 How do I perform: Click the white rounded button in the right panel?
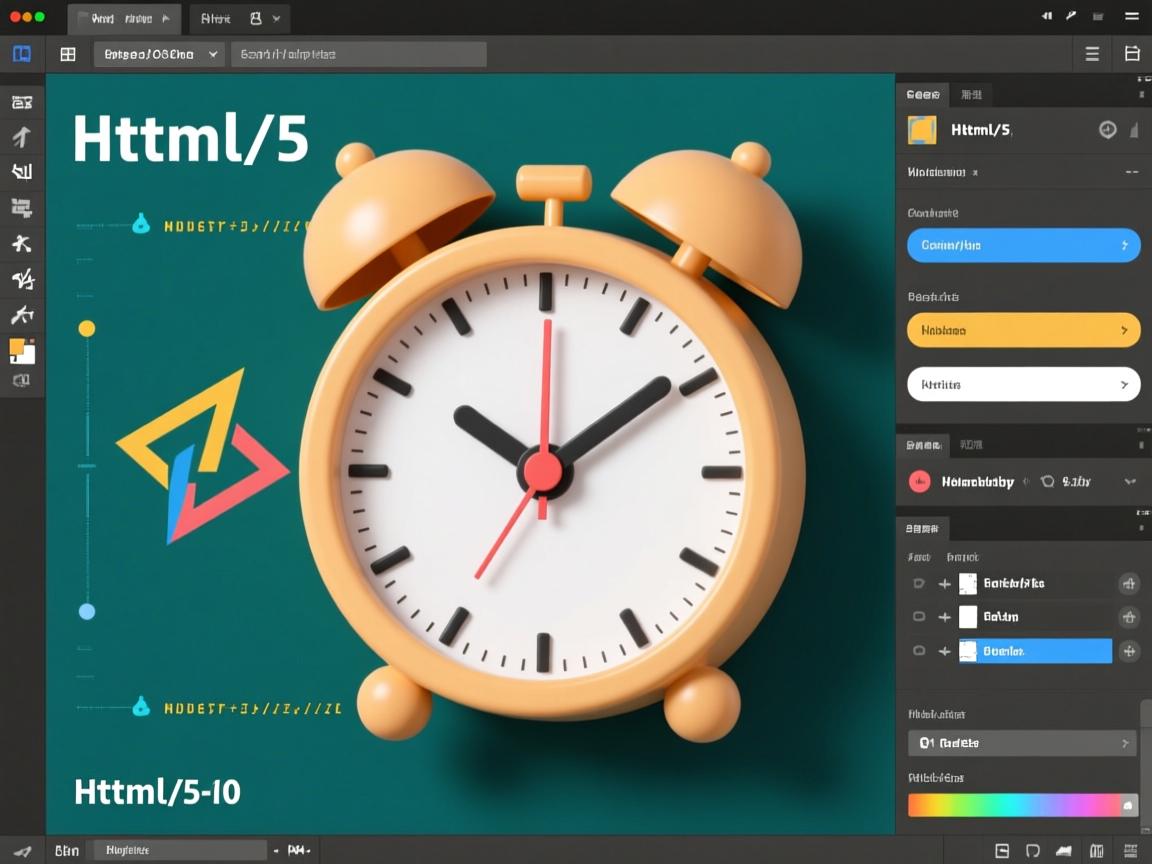[1022, 384]
